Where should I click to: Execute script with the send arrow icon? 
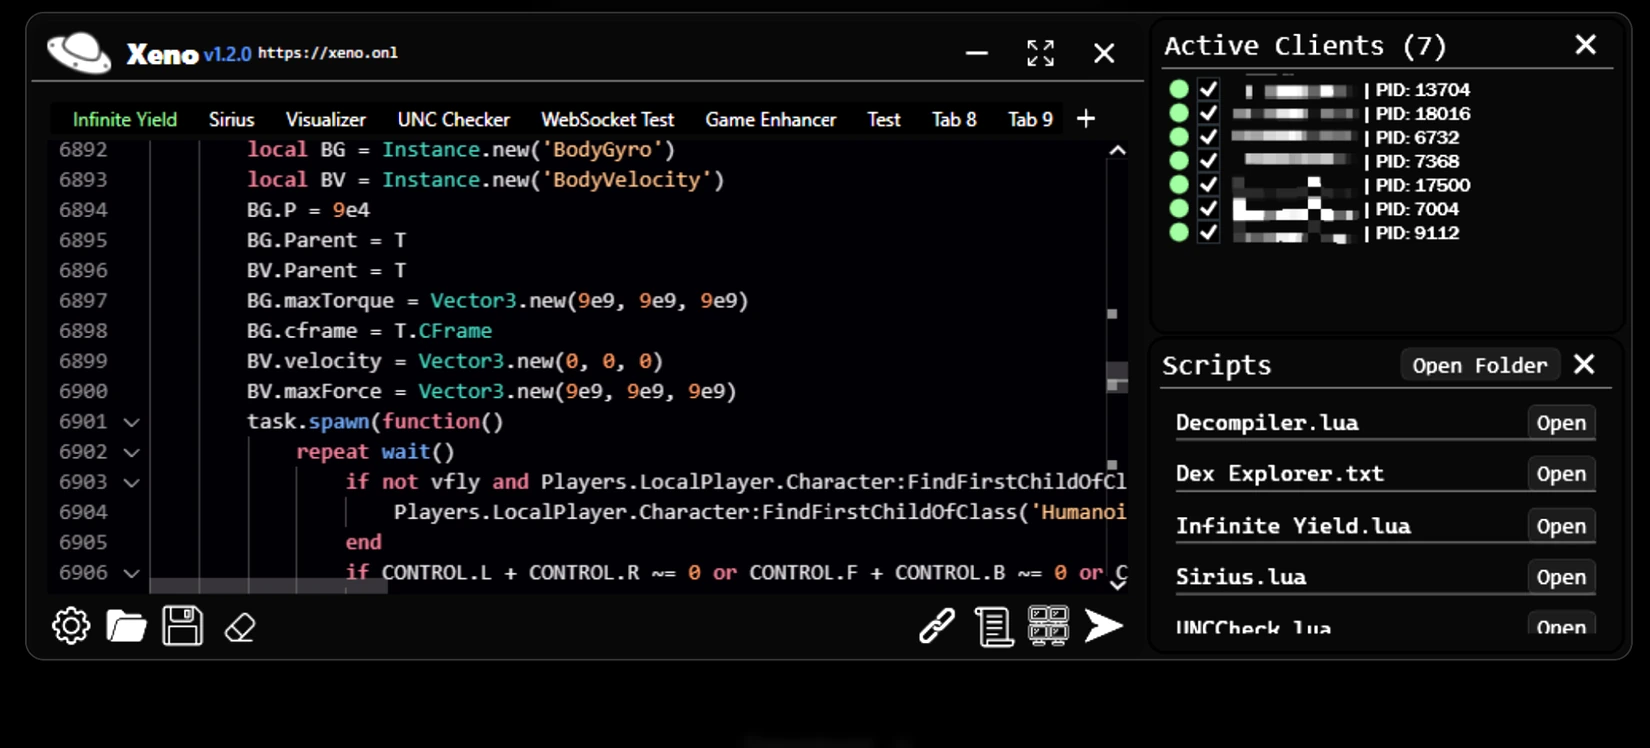pyautogui.click(x=1104, y=626)
